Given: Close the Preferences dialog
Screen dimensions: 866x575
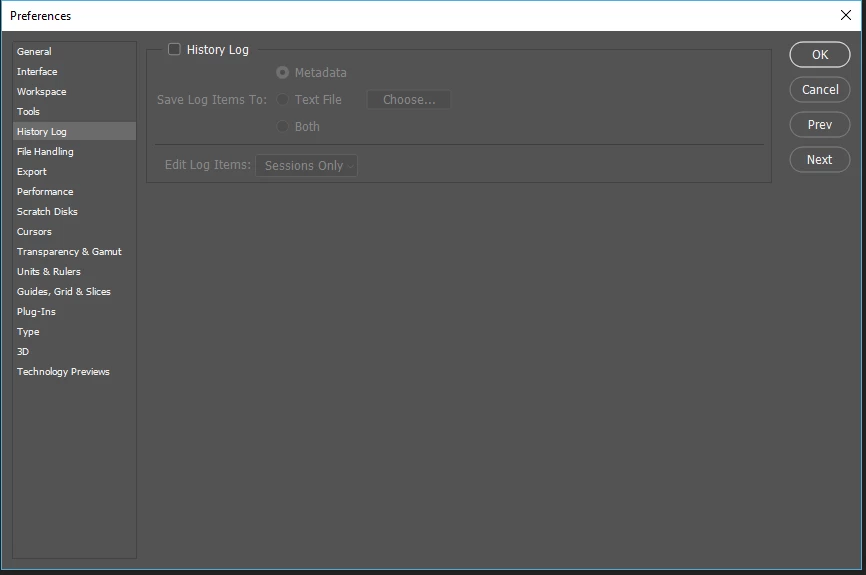Looking at the screenshot, I should [x=846, y=15].
